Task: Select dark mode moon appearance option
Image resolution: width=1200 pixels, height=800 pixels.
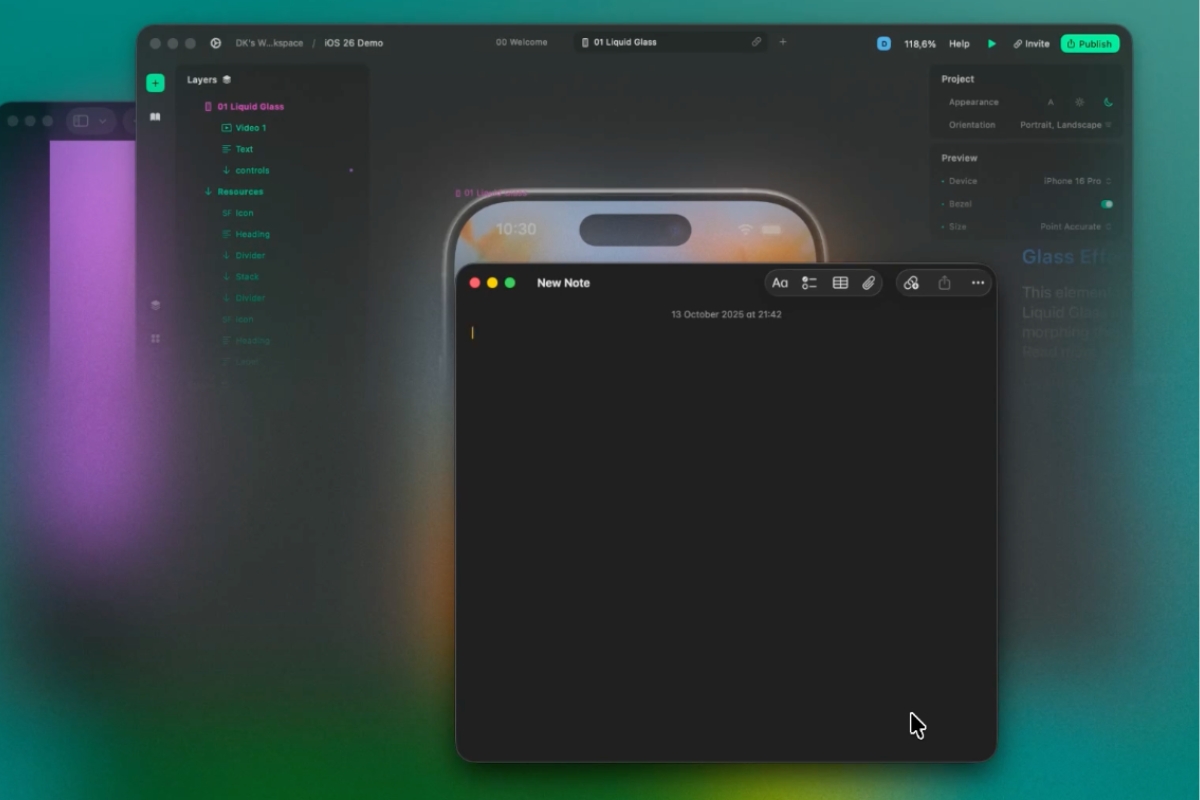Action: 1108,102
